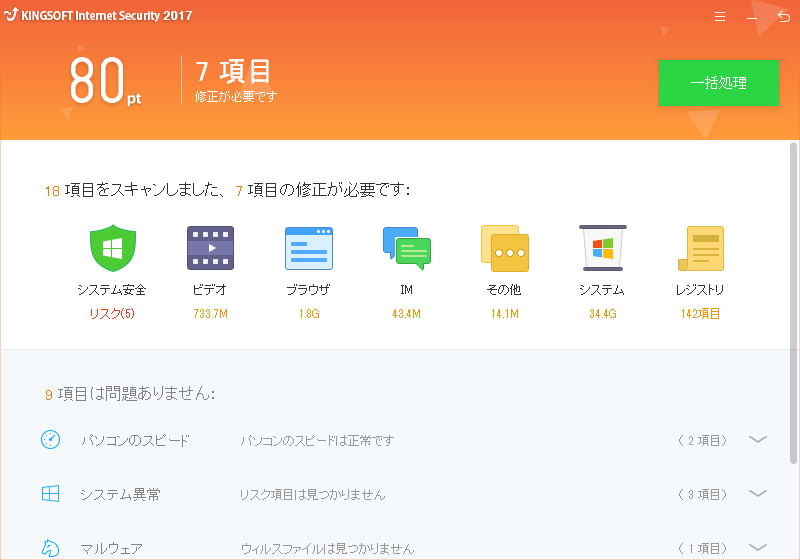Expand the マルウェア row chevron
The image size is (800, 560).
(758, 548)
